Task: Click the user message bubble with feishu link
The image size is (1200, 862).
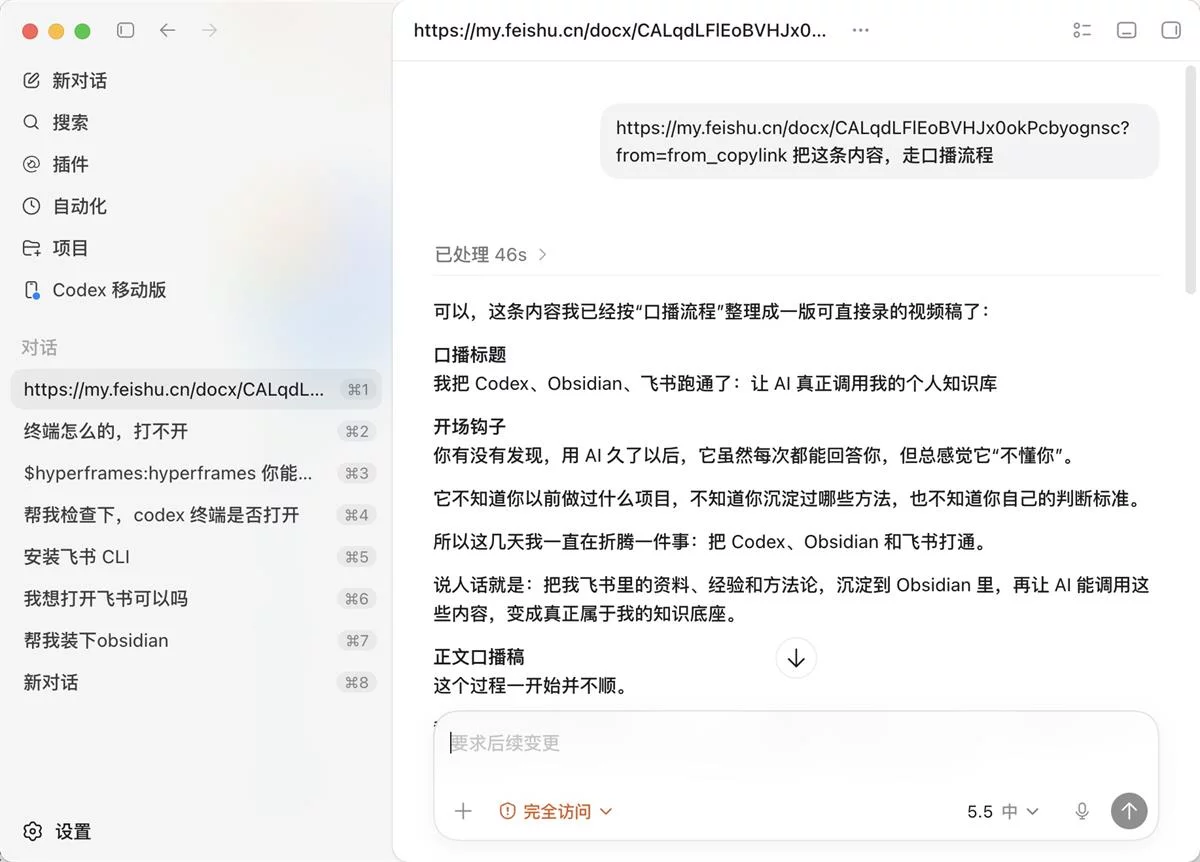Action: (879, 142)
